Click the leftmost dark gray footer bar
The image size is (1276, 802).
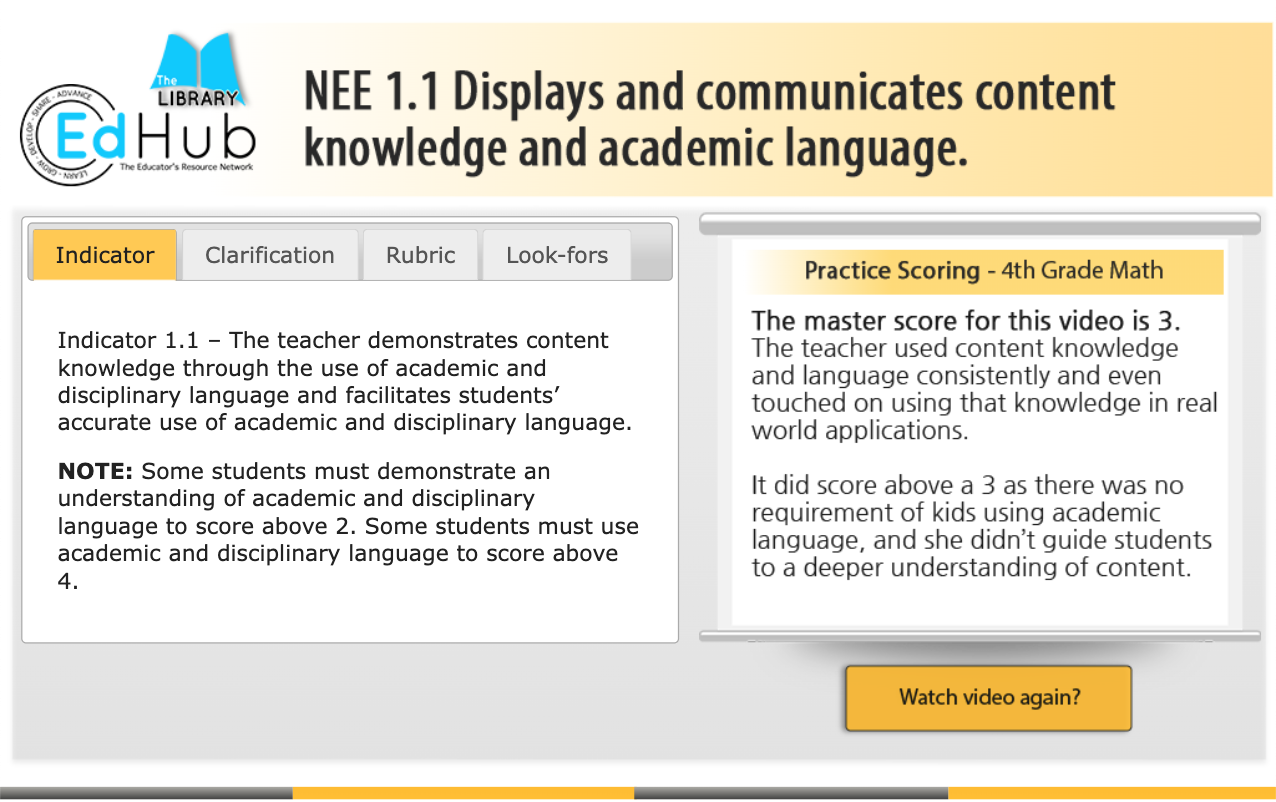tap(146, 793)
